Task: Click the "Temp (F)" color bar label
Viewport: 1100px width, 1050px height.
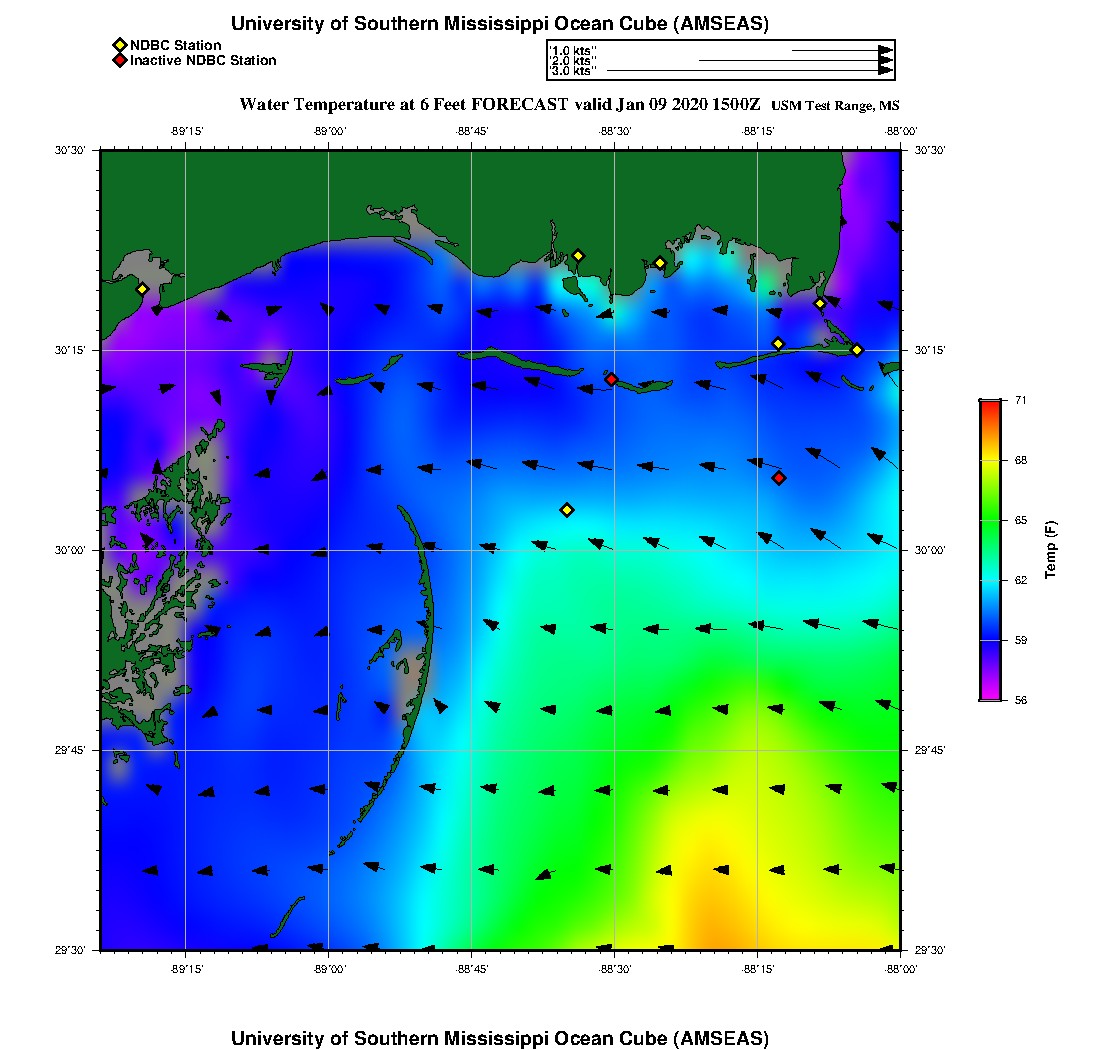Action: coord(1051,550)
